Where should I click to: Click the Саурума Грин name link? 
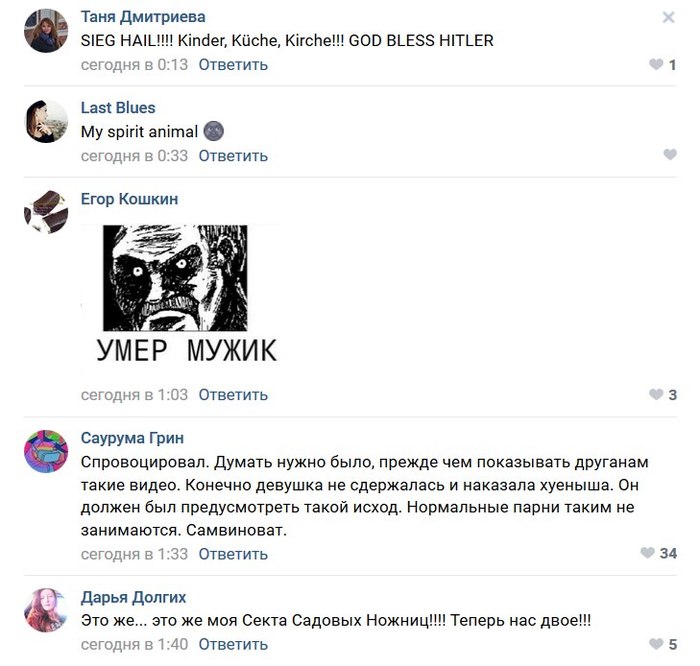click(132, 438)
